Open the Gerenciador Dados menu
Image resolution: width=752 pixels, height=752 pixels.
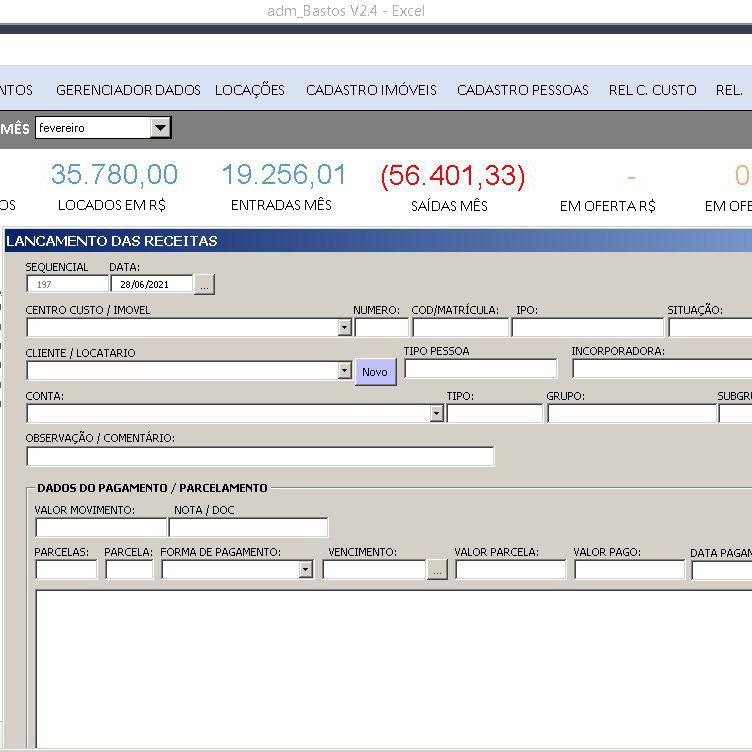[128, 90]
